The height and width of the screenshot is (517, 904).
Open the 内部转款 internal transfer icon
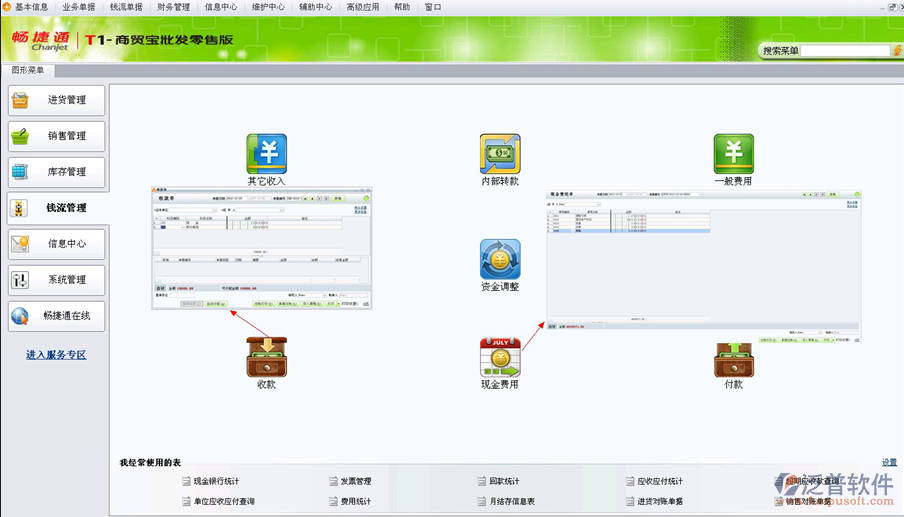(500, 154)
